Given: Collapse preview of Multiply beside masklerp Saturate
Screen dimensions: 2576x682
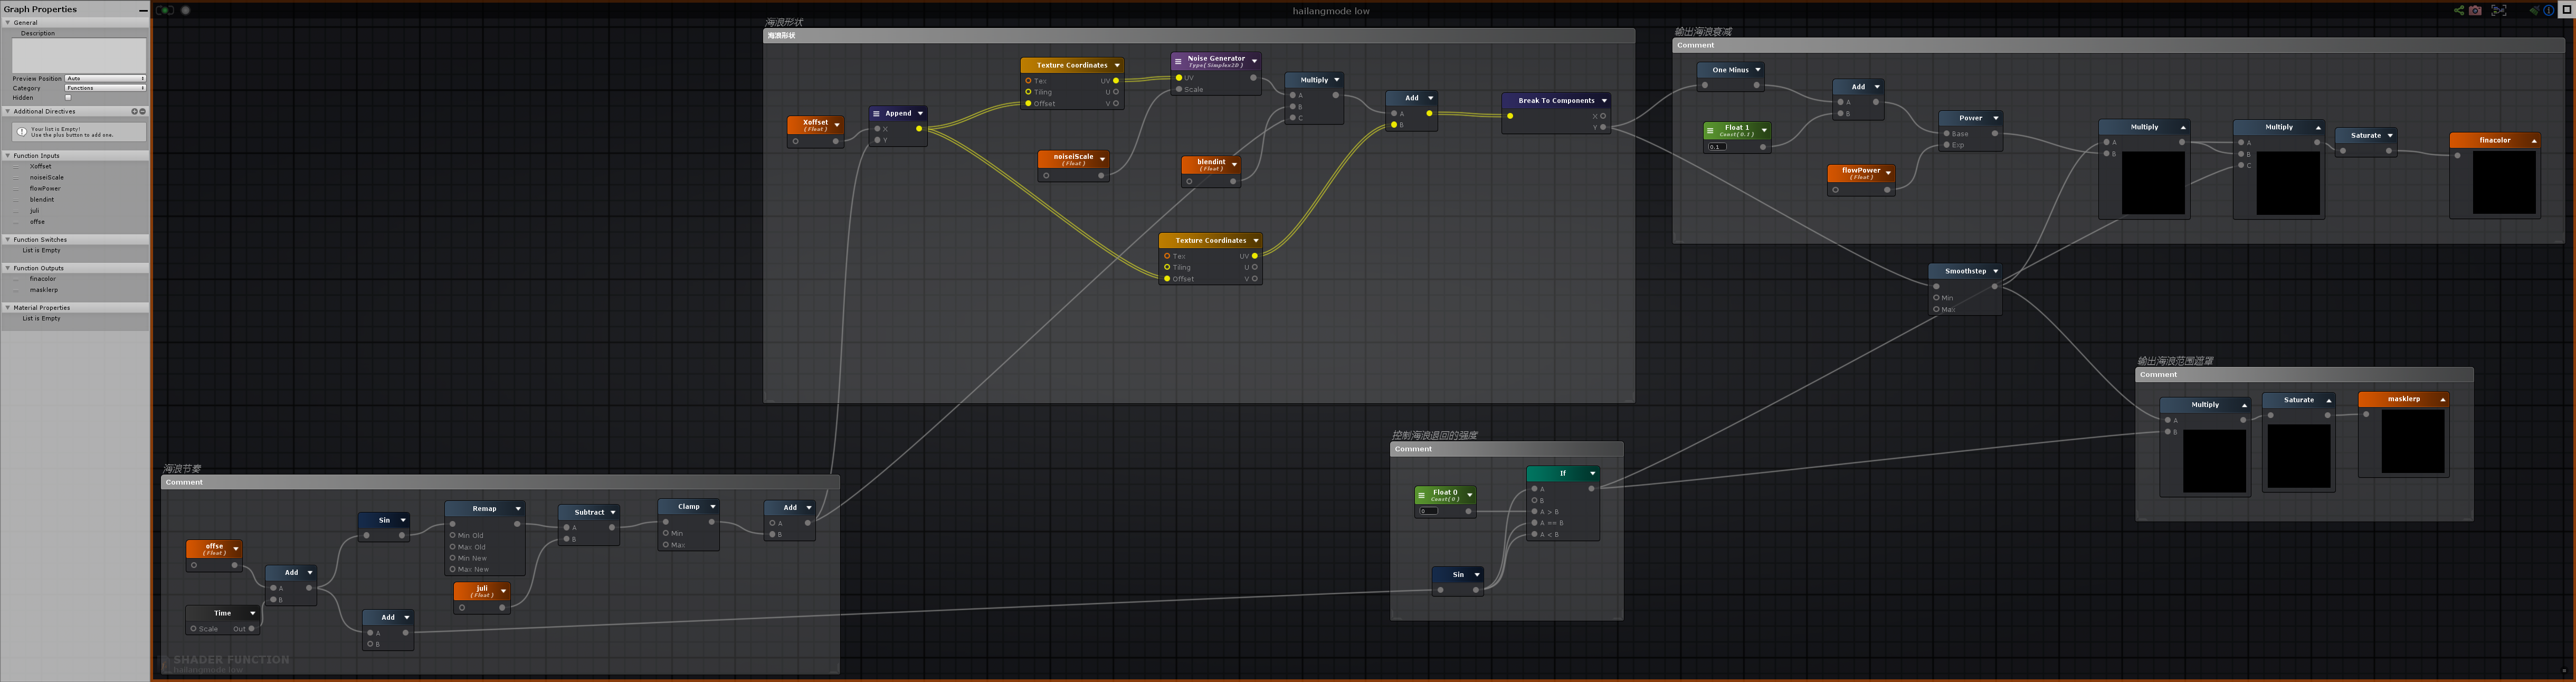Looking at the screenshot, I should pos(2244,405).
